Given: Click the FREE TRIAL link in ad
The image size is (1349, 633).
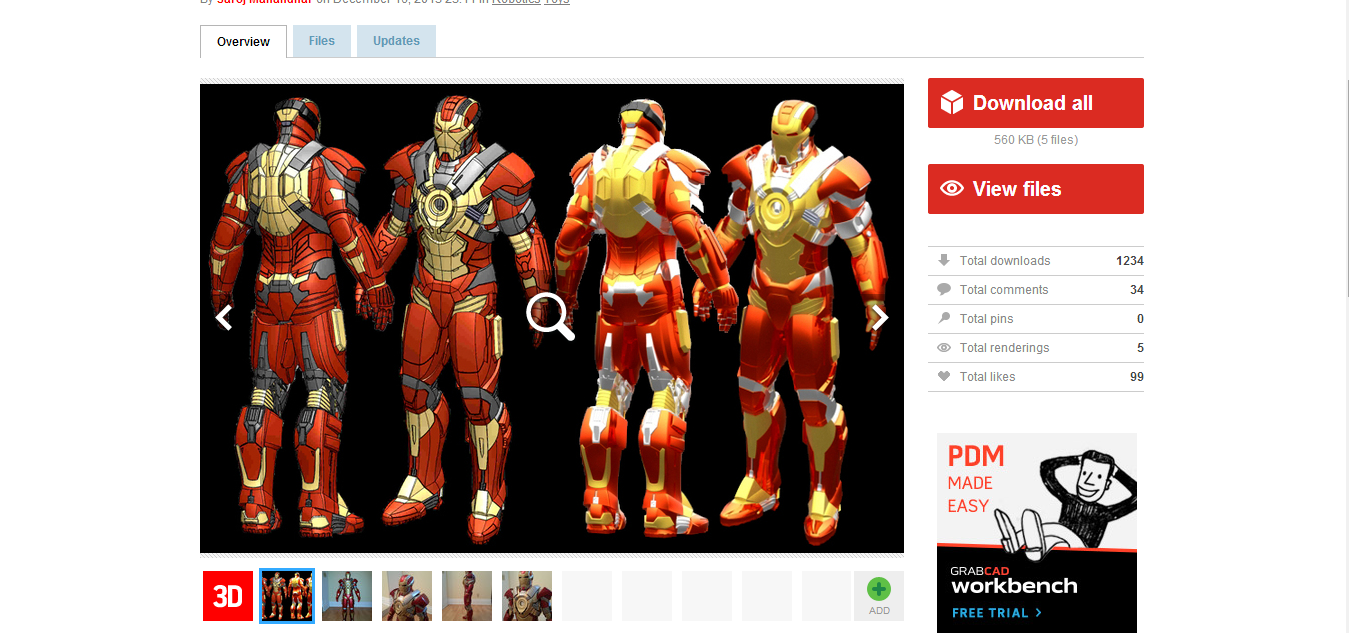Looking at the screenshot, I should pos(997,613).
